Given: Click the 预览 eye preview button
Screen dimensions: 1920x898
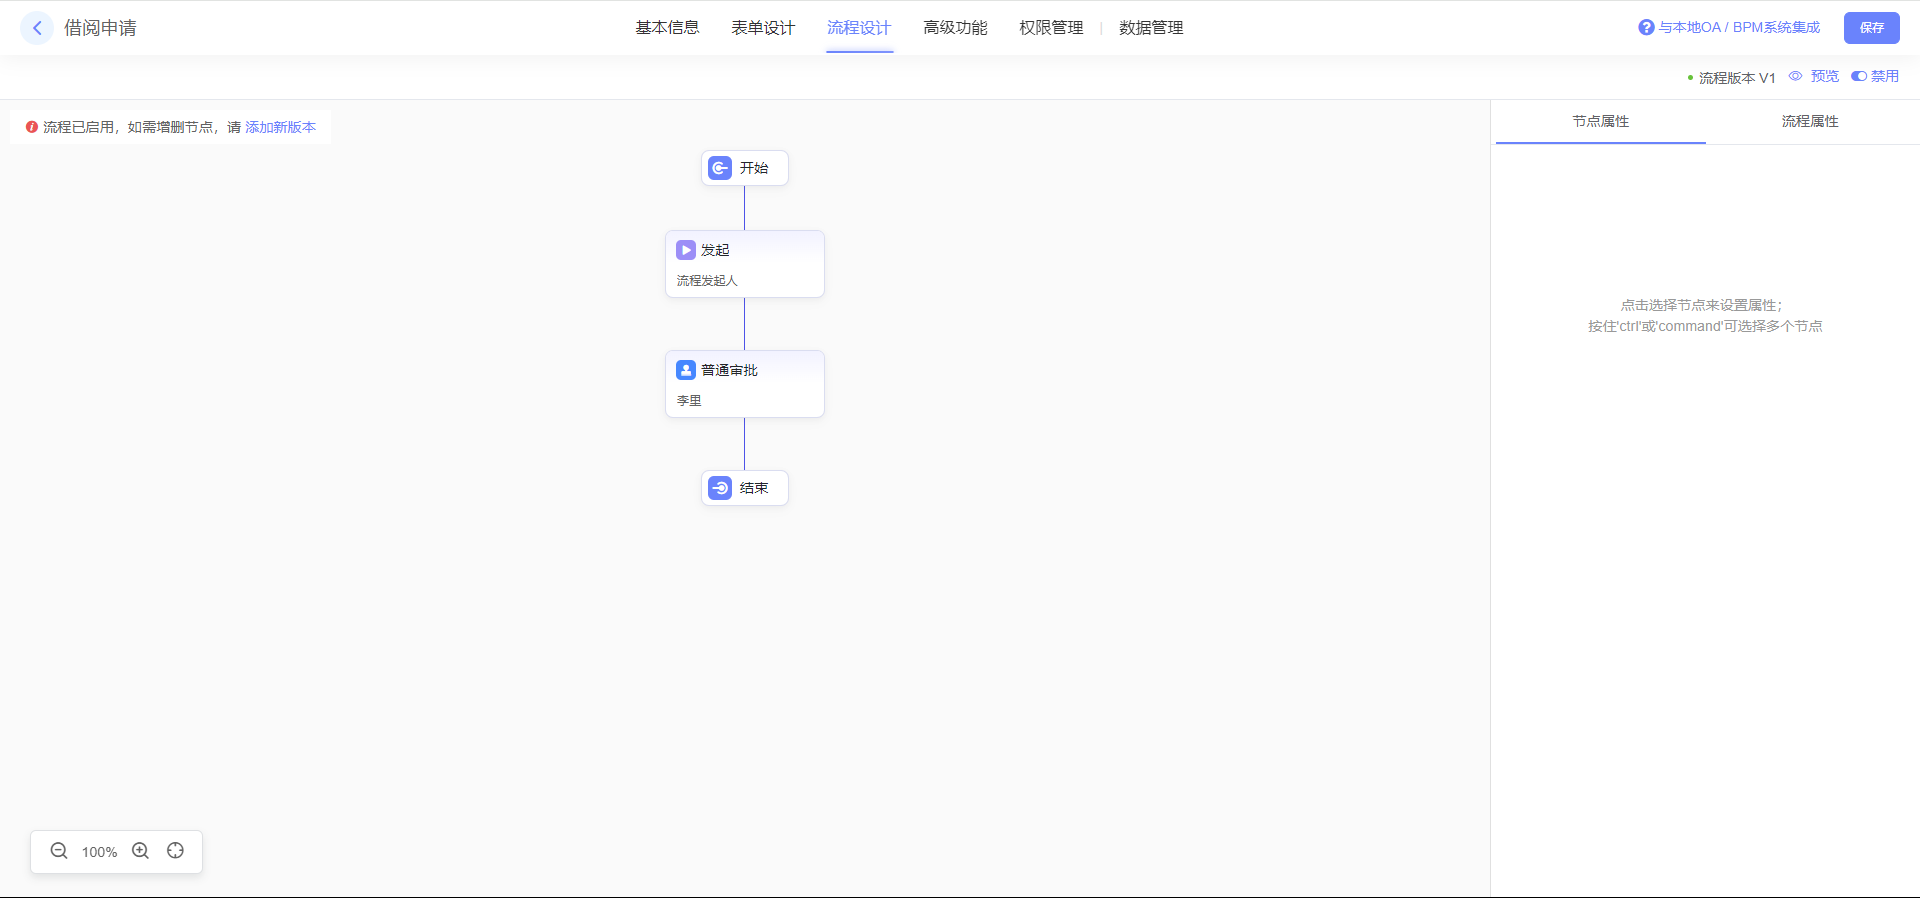Looking at the screenshot, I should pyautogui.click(x=1814, y=76).
